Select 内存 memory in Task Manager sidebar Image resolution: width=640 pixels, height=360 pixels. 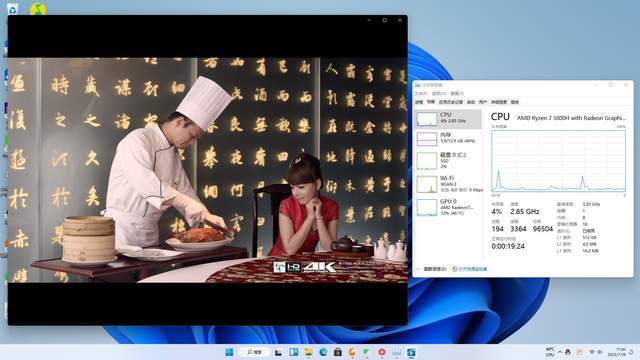[x=448, y=138]
